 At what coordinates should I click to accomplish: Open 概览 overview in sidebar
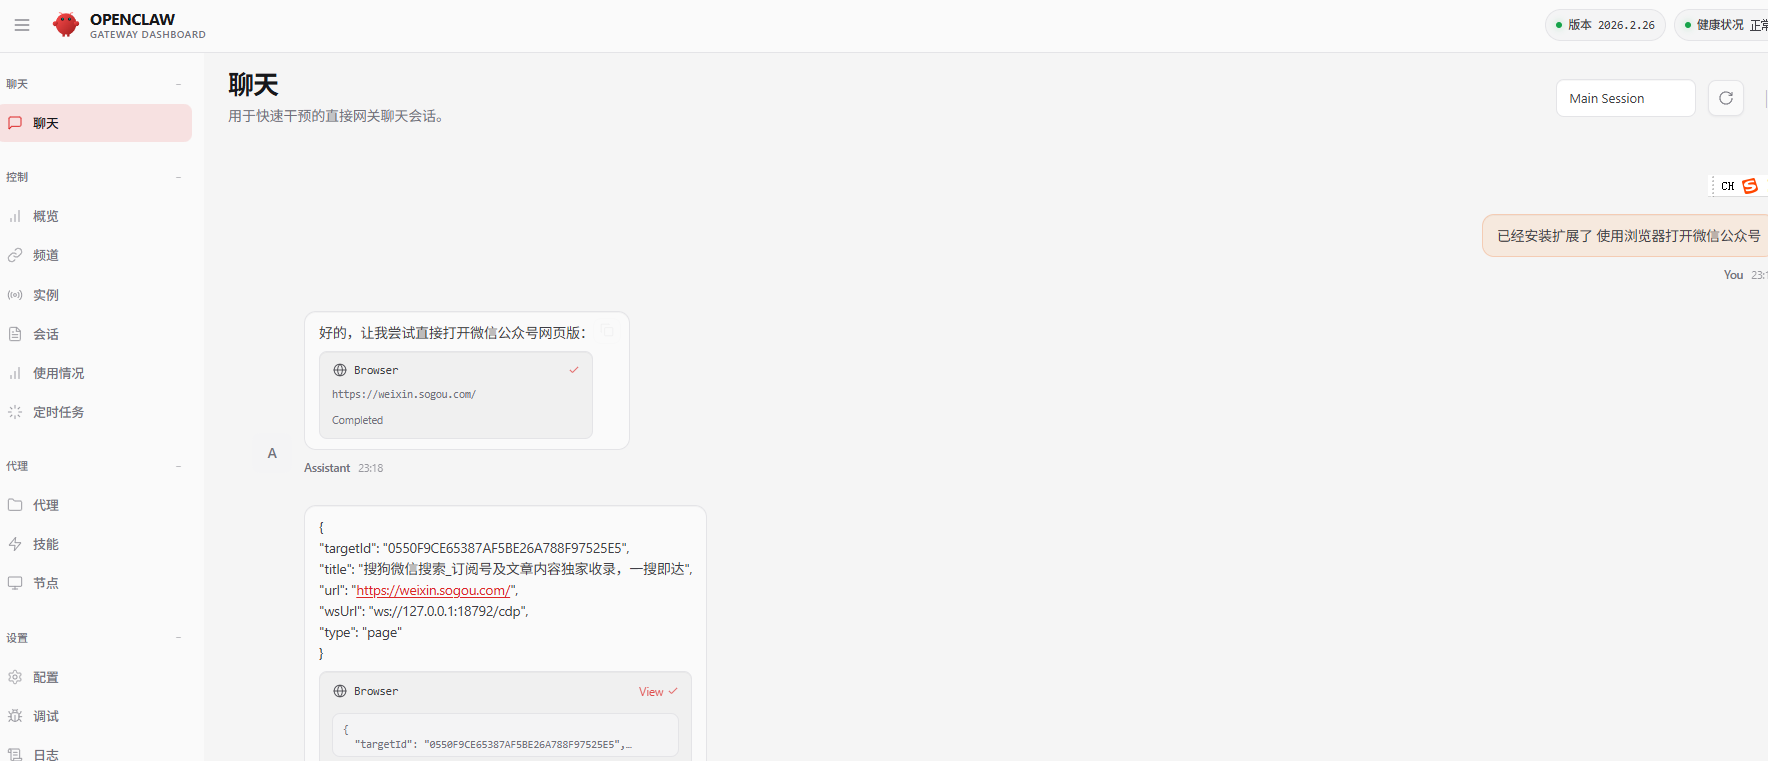[46, 216]
